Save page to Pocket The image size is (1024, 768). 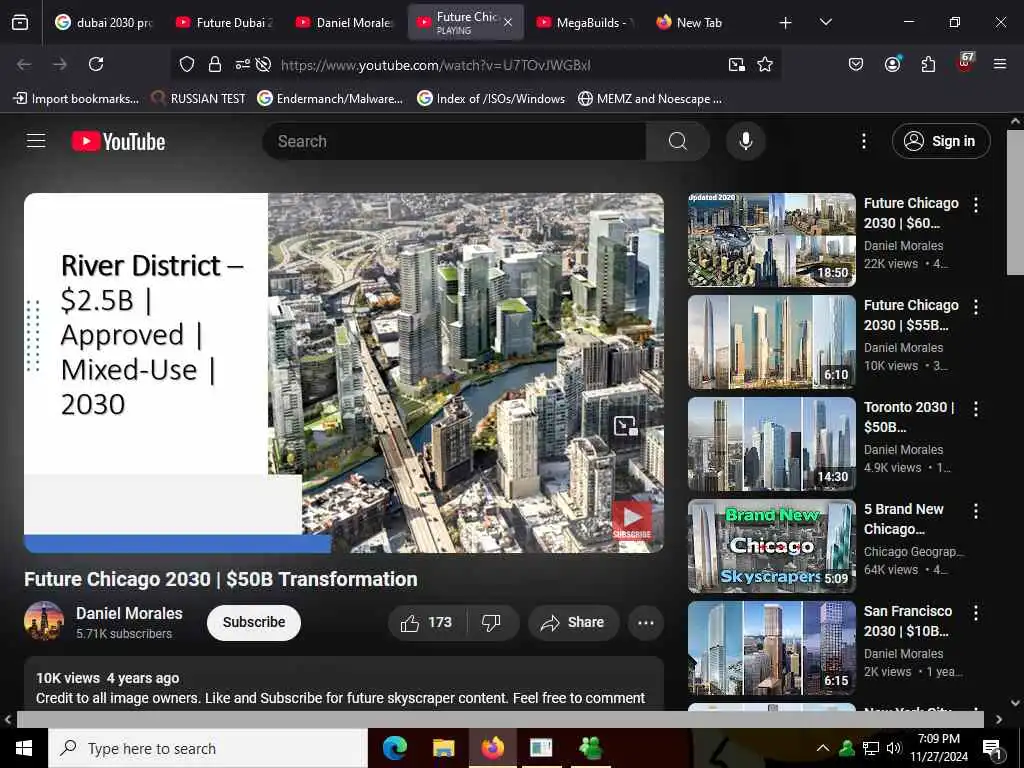point(856,64)
